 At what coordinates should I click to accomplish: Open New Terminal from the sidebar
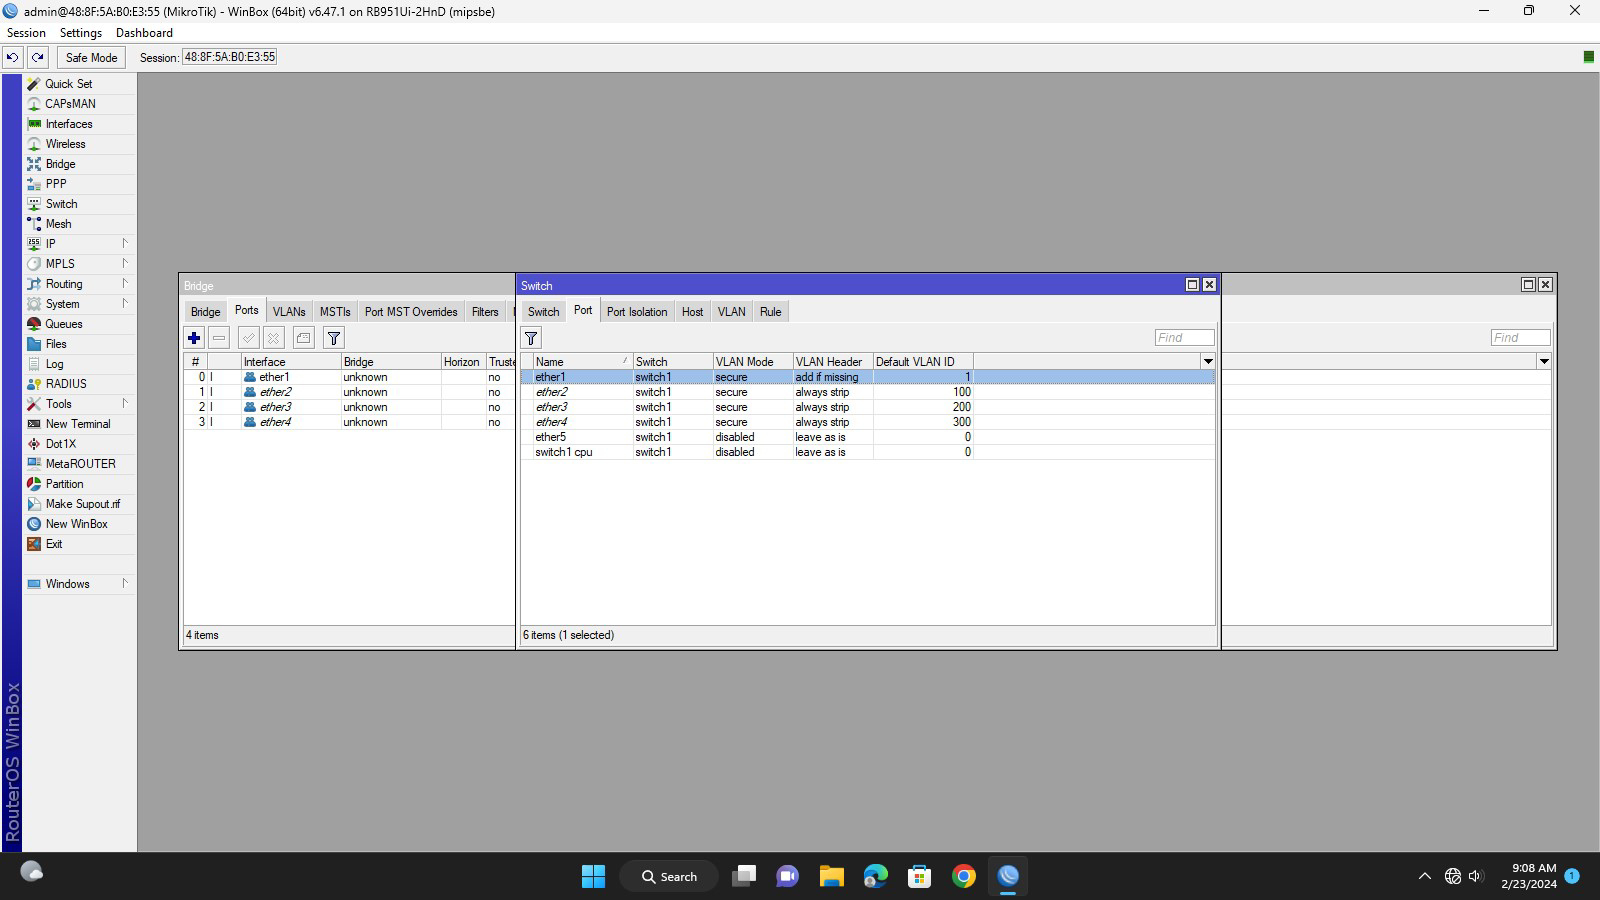[78, 424]
